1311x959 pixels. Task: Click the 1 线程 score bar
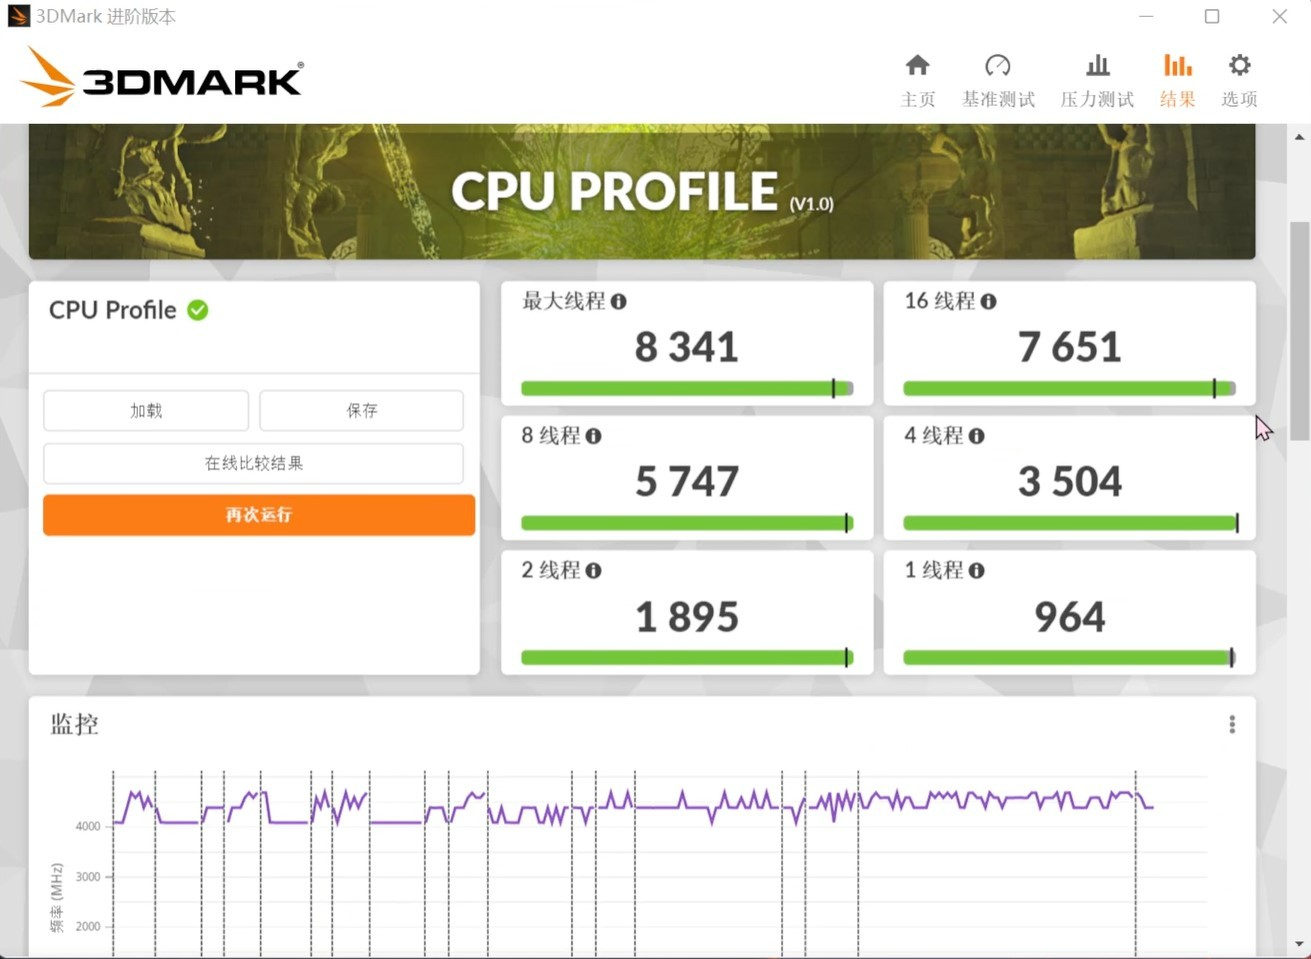point(1069,657)
